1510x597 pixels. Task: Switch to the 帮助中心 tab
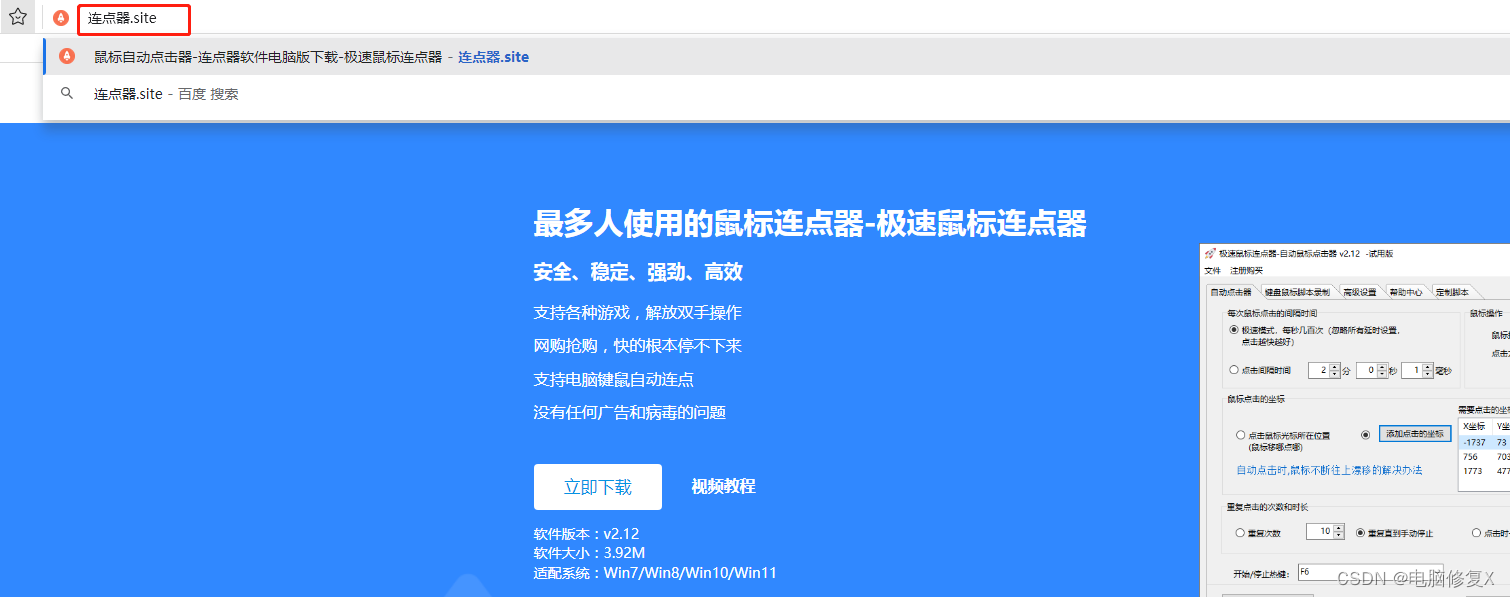click(1406, 292)
